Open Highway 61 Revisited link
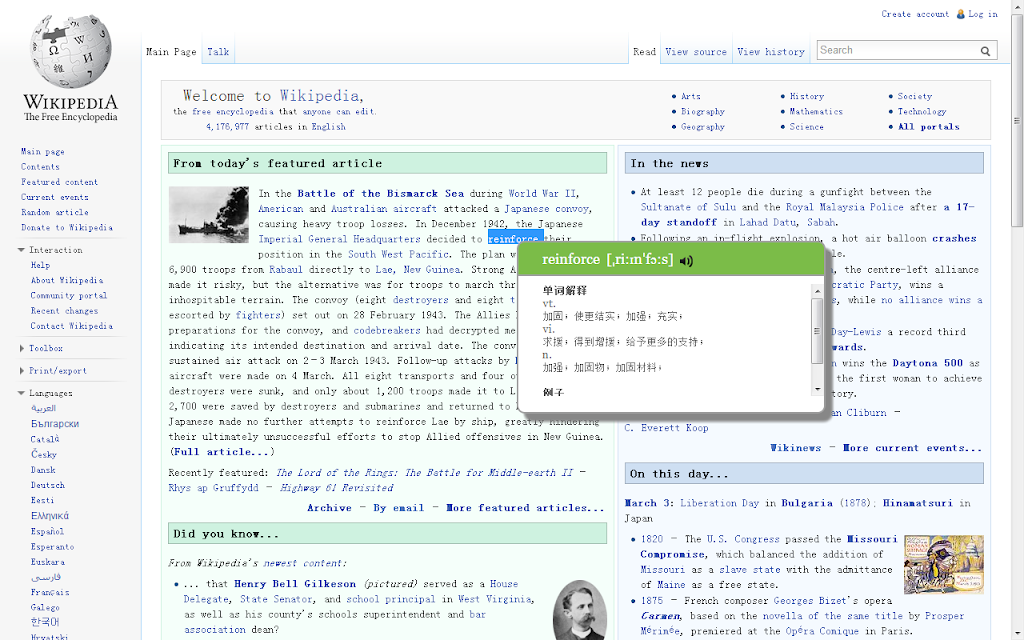 (x=336, y=488)
